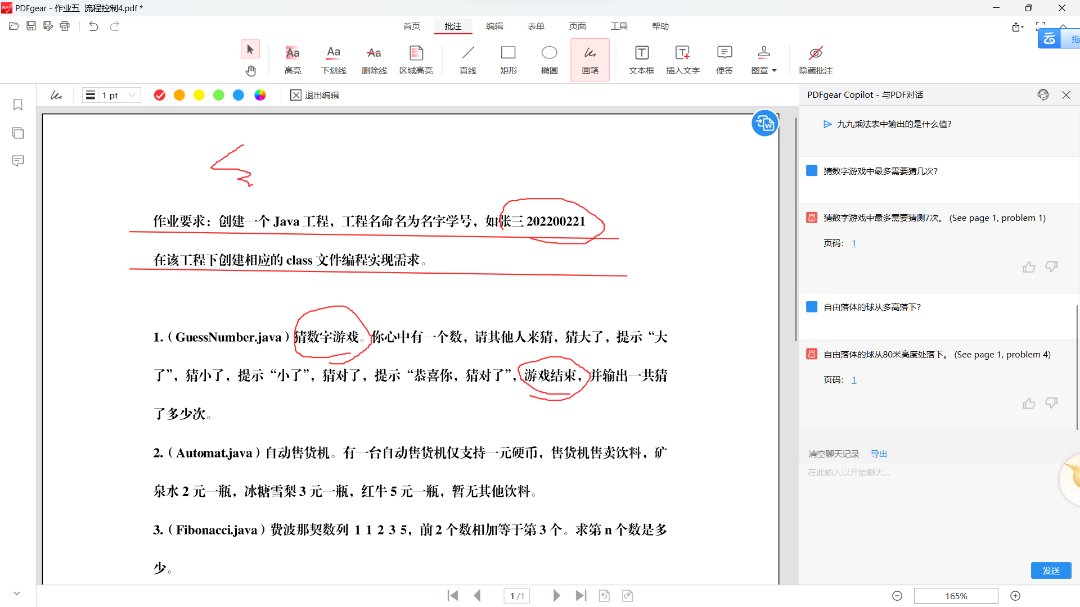Select the 下划线 underline tool
Viewport: 1080px width, 607px height.
(333, 58)
